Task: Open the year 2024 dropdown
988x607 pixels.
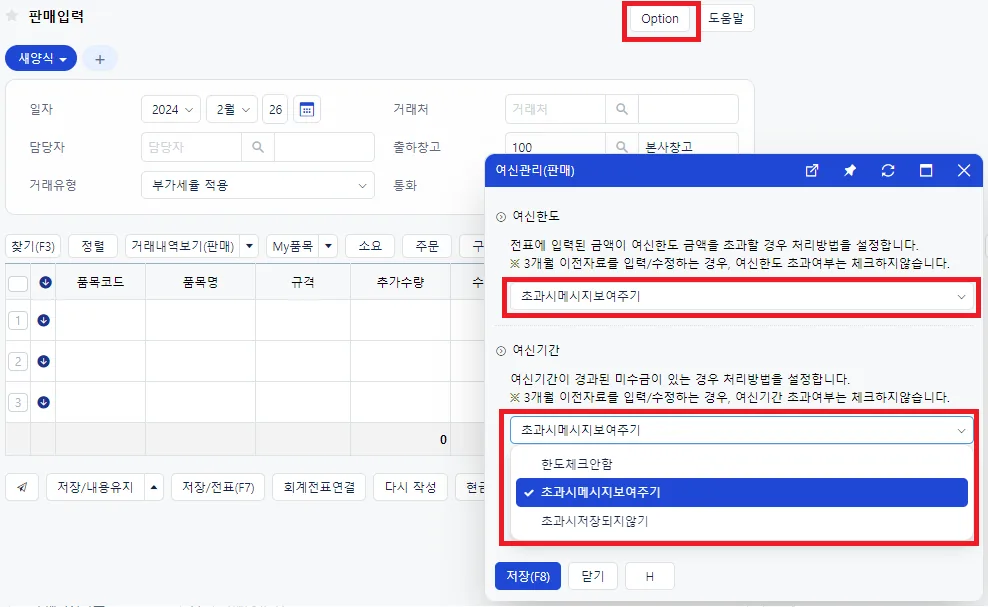Action: click(x=171, y=110)
